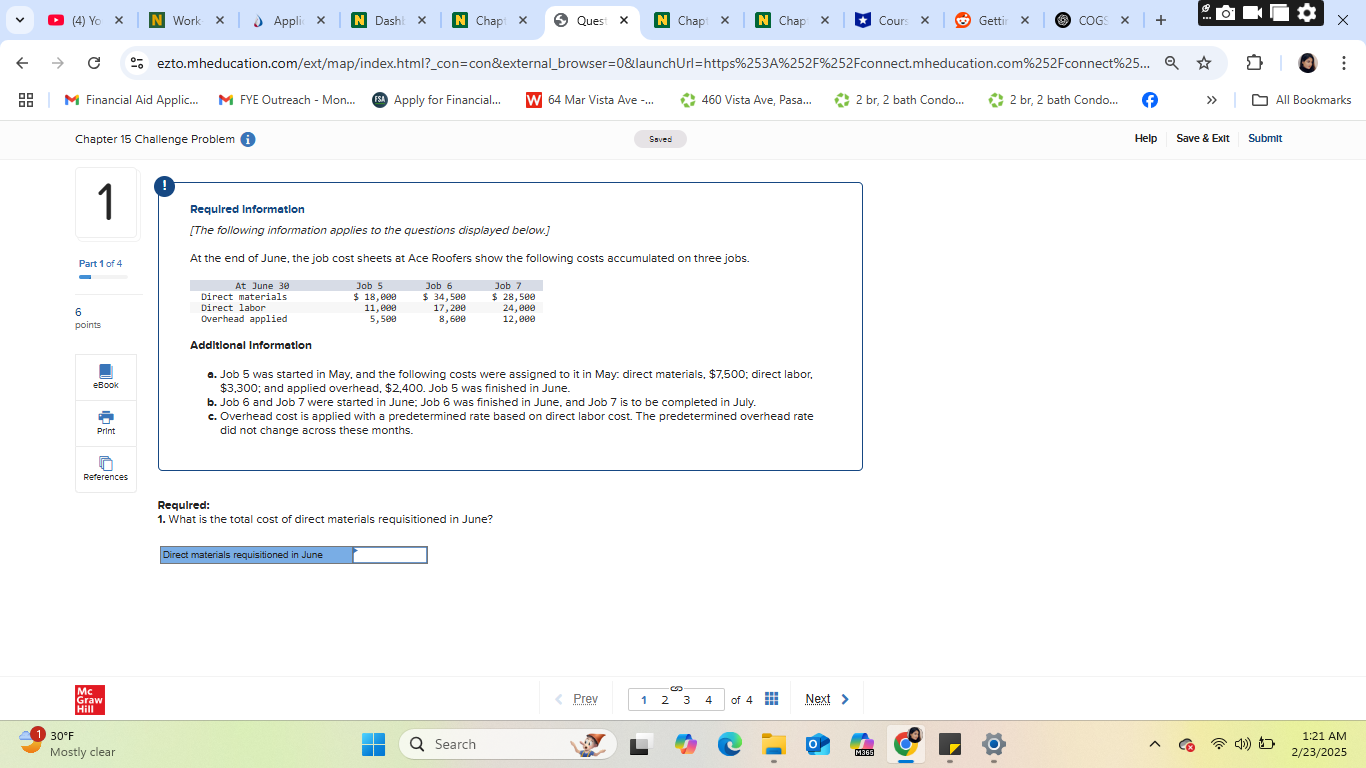Click the Submit link
The image size is (1366, 768).
tap(1264, 139)
